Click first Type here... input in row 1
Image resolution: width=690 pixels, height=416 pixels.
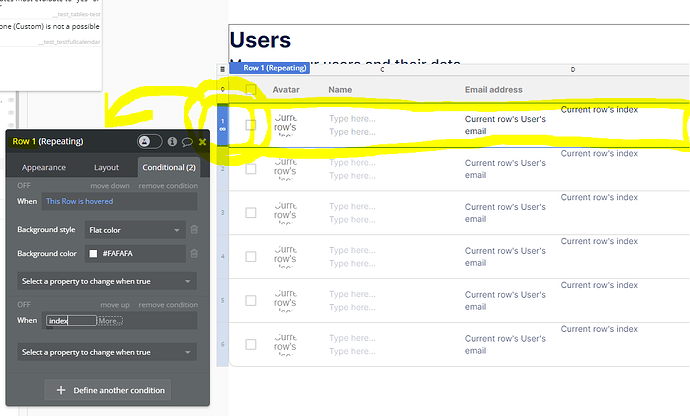[x=352, y=118]
